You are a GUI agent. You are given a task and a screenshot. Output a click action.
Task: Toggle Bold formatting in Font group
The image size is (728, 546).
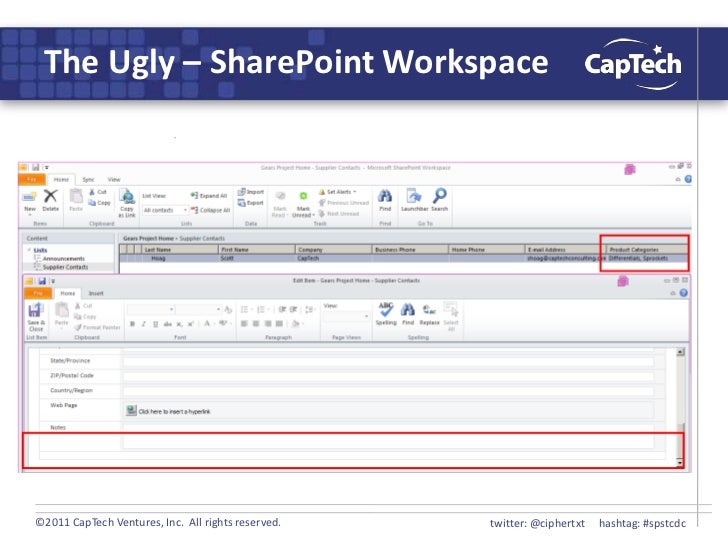[132, 324]
